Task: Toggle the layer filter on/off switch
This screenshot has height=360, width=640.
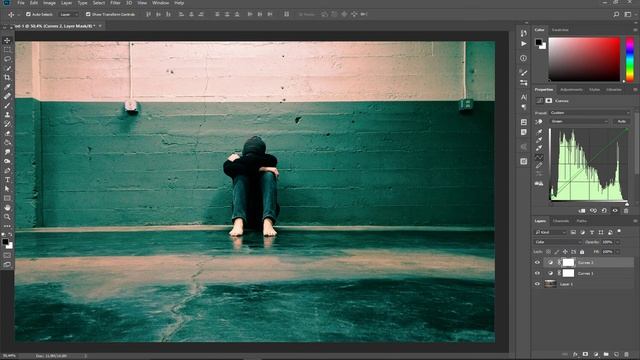Action: click(x=619, y=231)
